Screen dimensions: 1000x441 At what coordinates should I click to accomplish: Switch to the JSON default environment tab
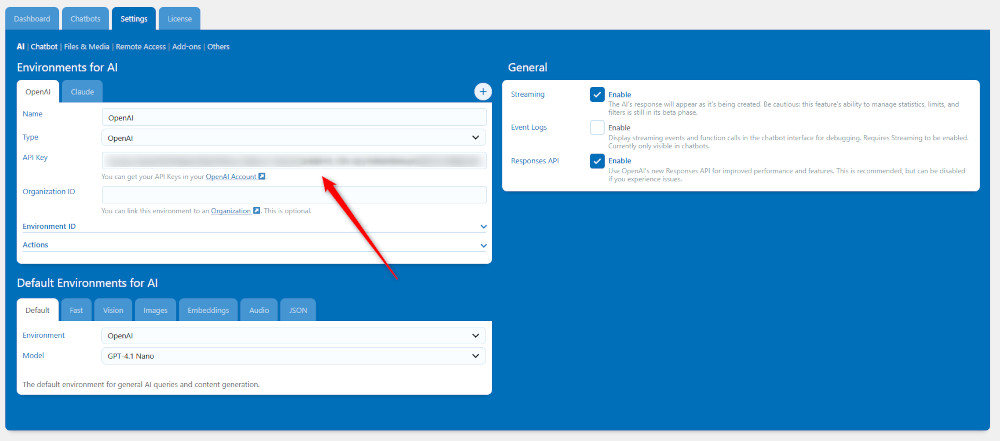point(298,310)
